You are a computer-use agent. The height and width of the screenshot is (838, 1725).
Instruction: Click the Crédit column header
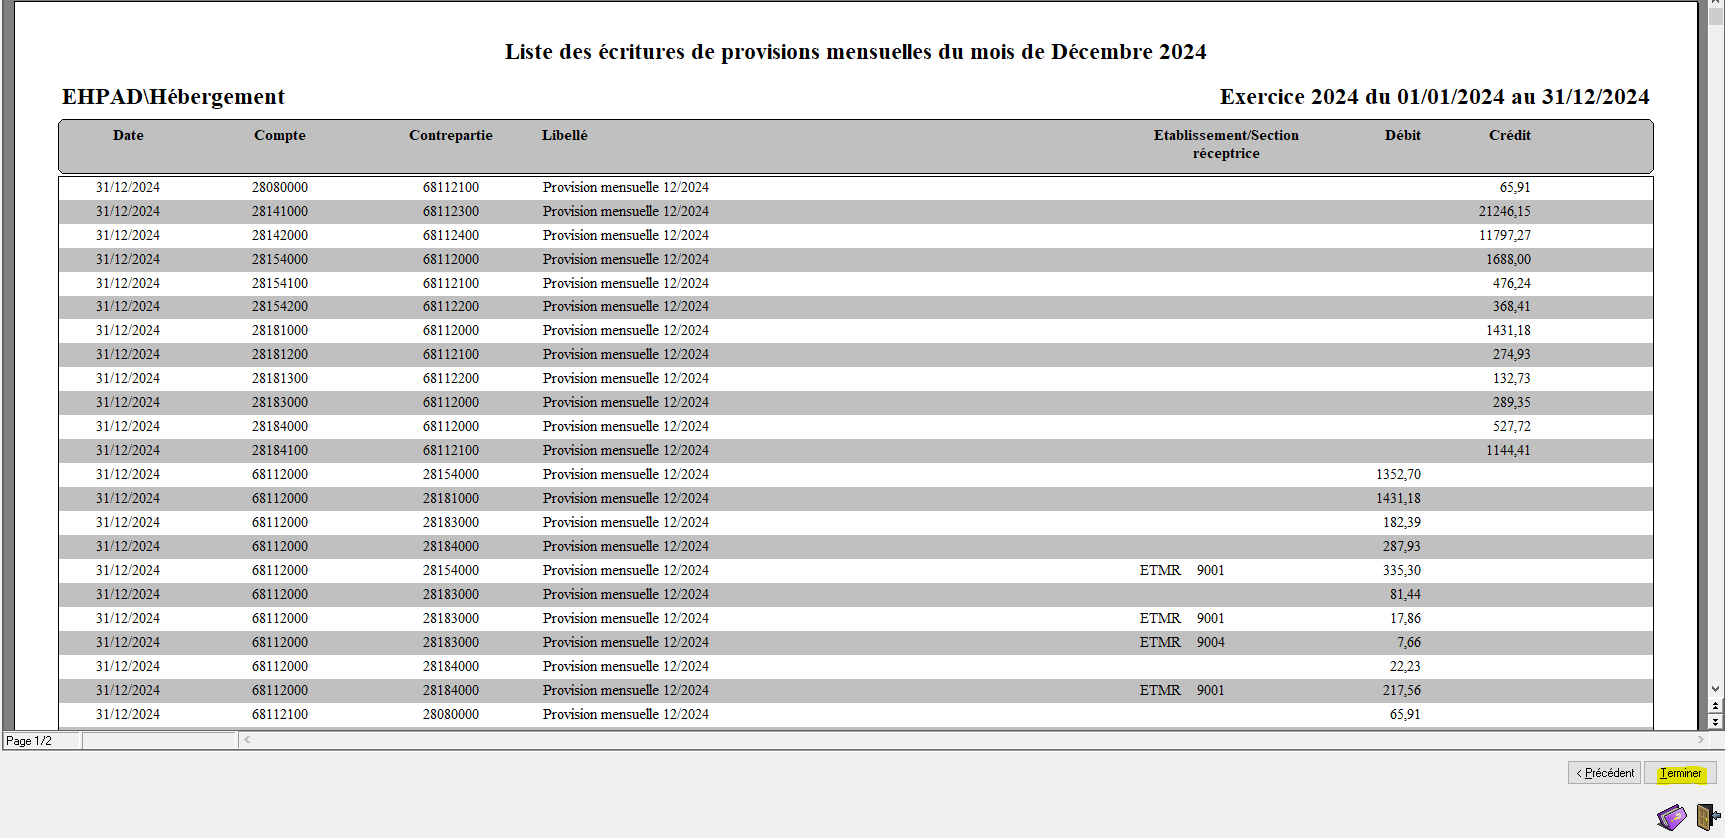click(1509, 136)
